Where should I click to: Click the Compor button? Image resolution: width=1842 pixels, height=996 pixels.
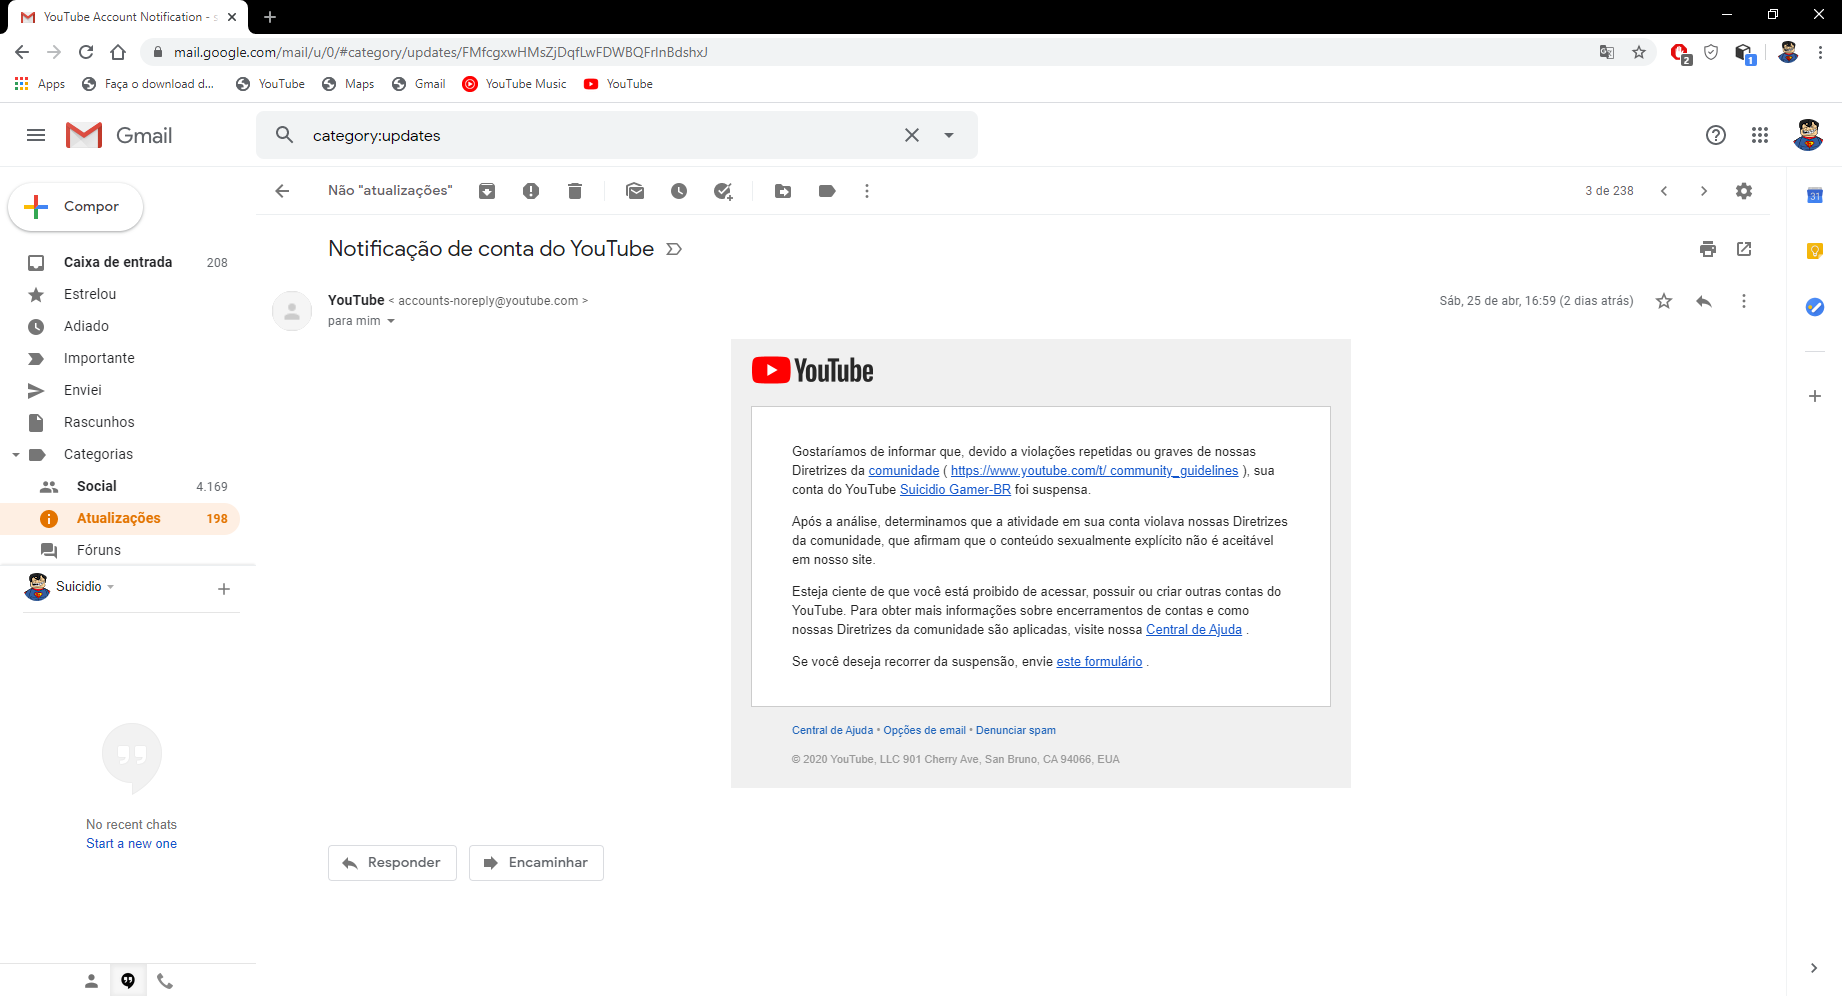pos(75,207)
